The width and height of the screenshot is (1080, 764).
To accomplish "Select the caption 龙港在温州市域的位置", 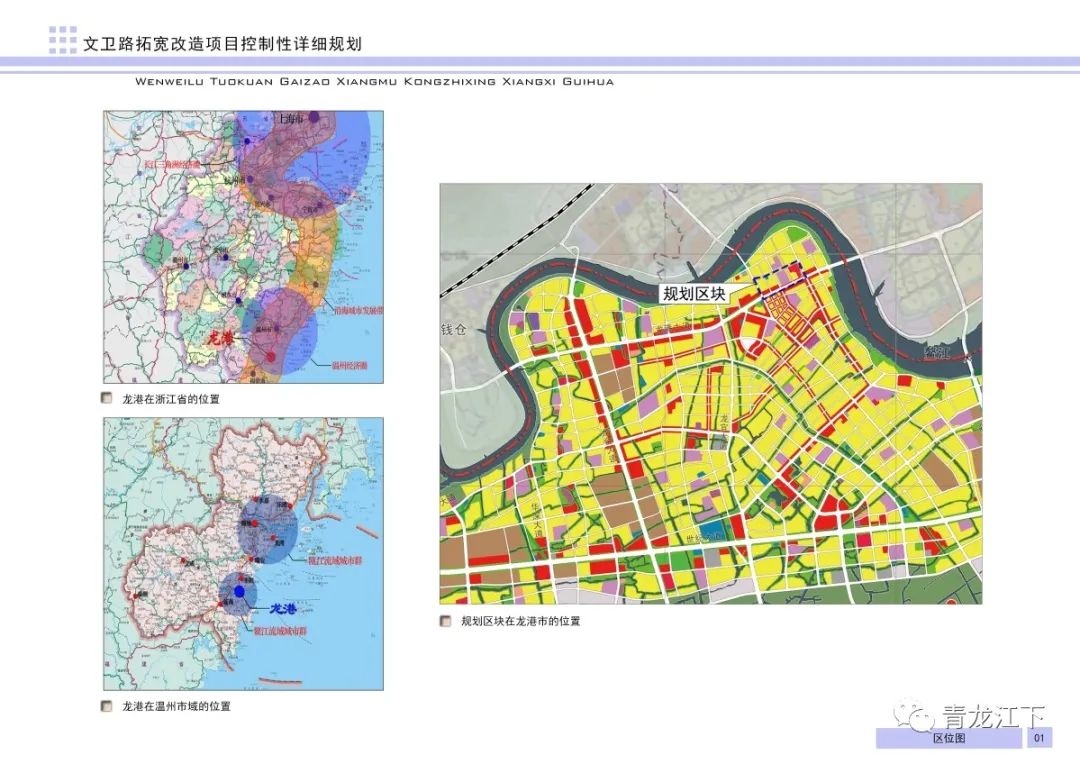I will [176, 706].
